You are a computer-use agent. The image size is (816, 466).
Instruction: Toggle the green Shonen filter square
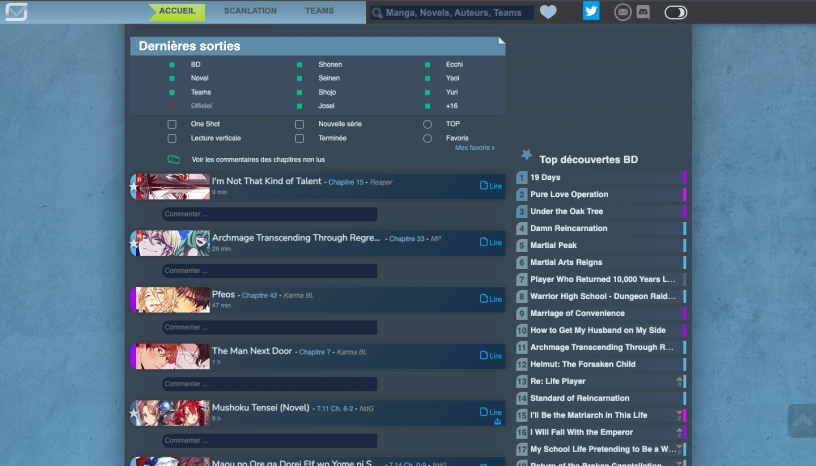299,65
